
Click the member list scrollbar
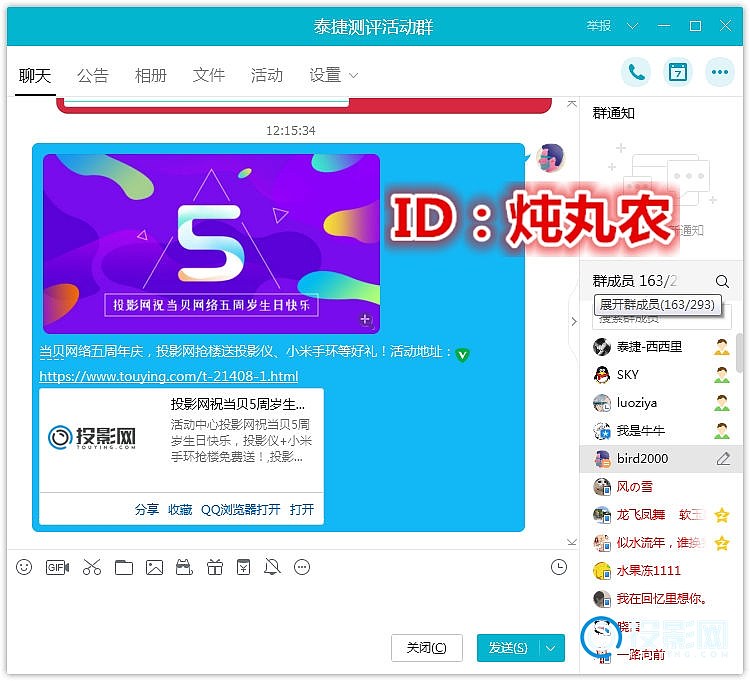click(739, 353)
